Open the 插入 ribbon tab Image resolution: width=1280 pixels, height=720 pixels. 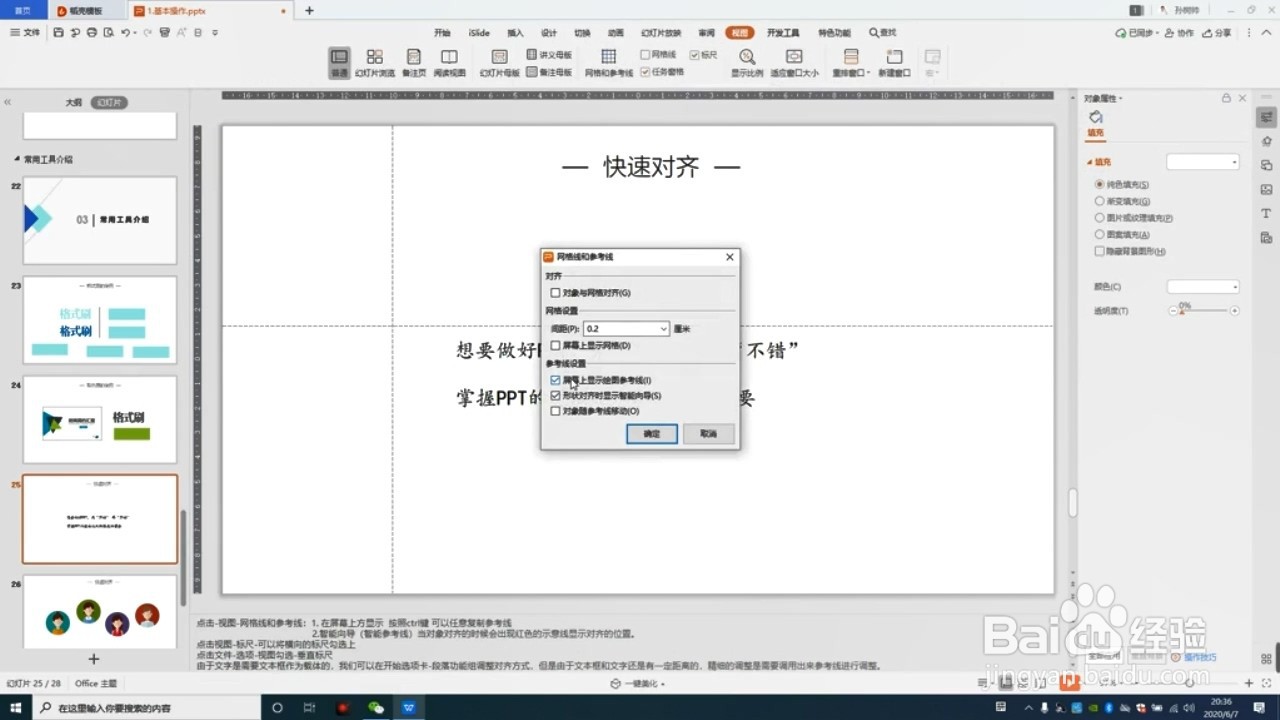515,33
